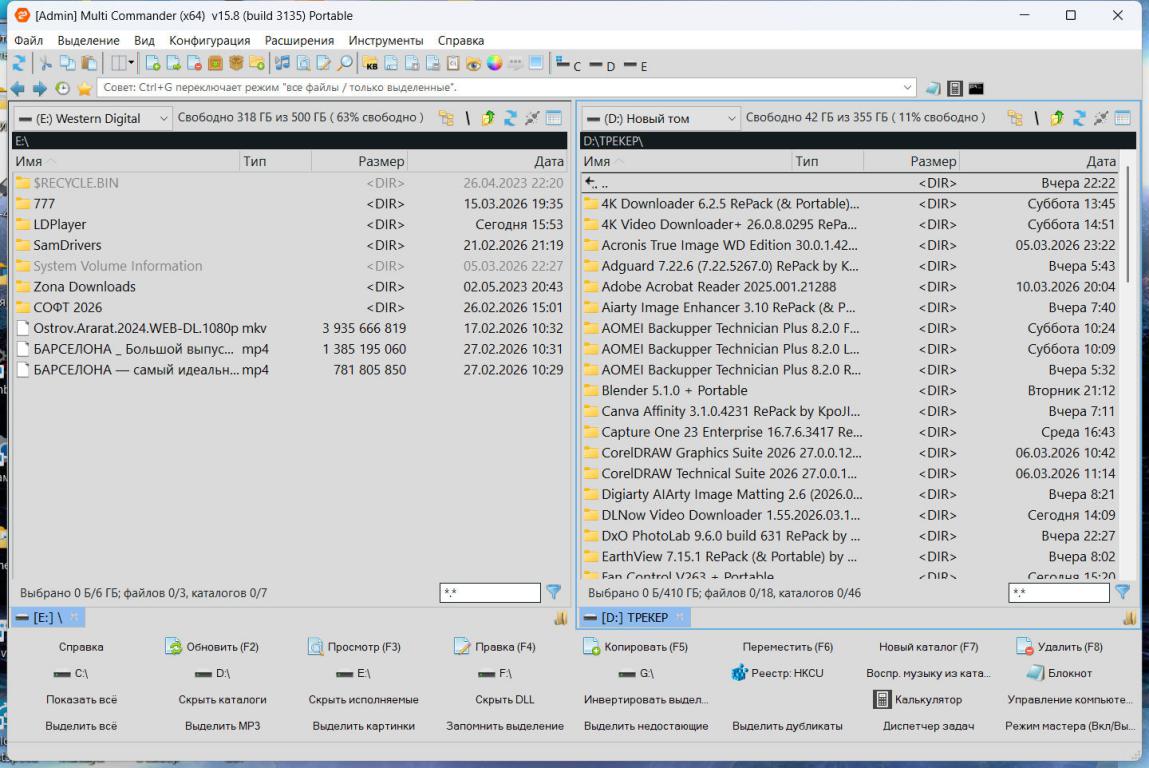1149x768 pixels.
Task: Open the command line field dropdown arrow
Action: 908,88
